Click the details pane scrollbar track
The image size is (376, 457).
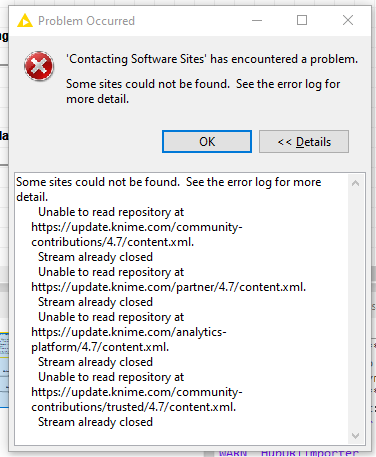click(x=355, y=309)
